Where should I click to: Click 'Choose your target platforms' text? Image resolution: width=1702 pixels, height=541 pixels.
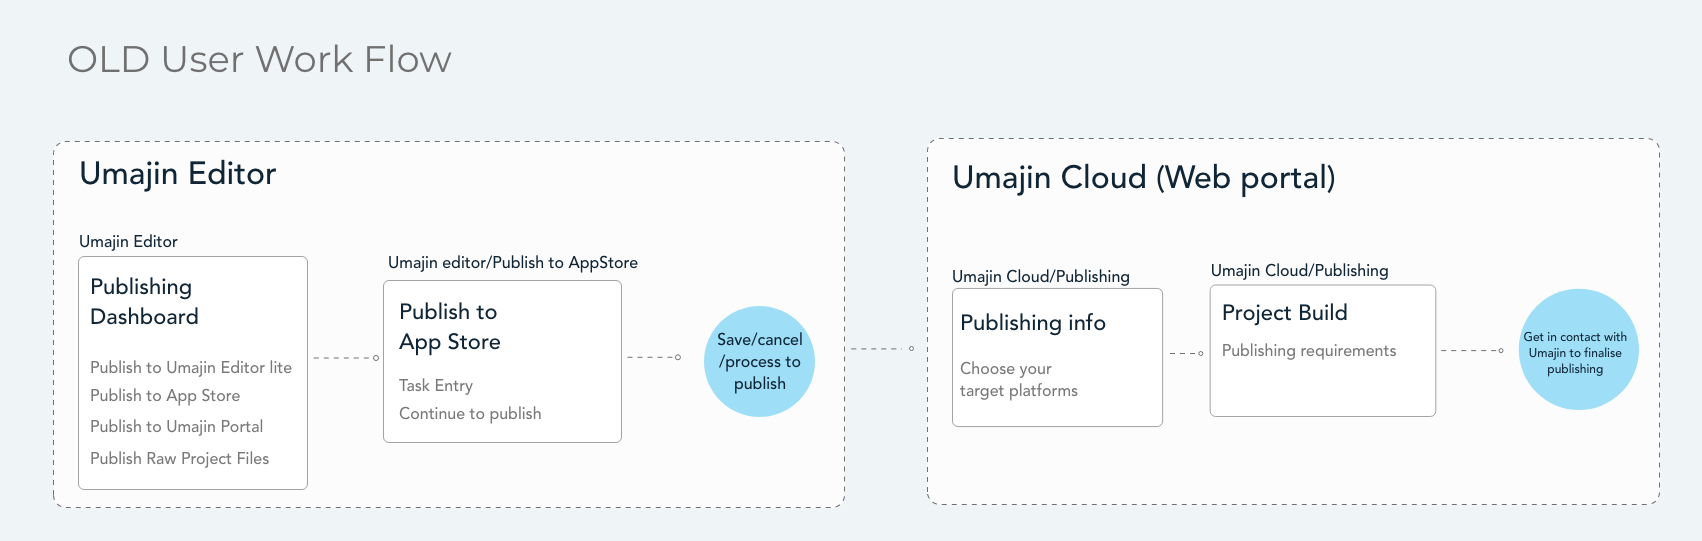[x=1019, y=380]
